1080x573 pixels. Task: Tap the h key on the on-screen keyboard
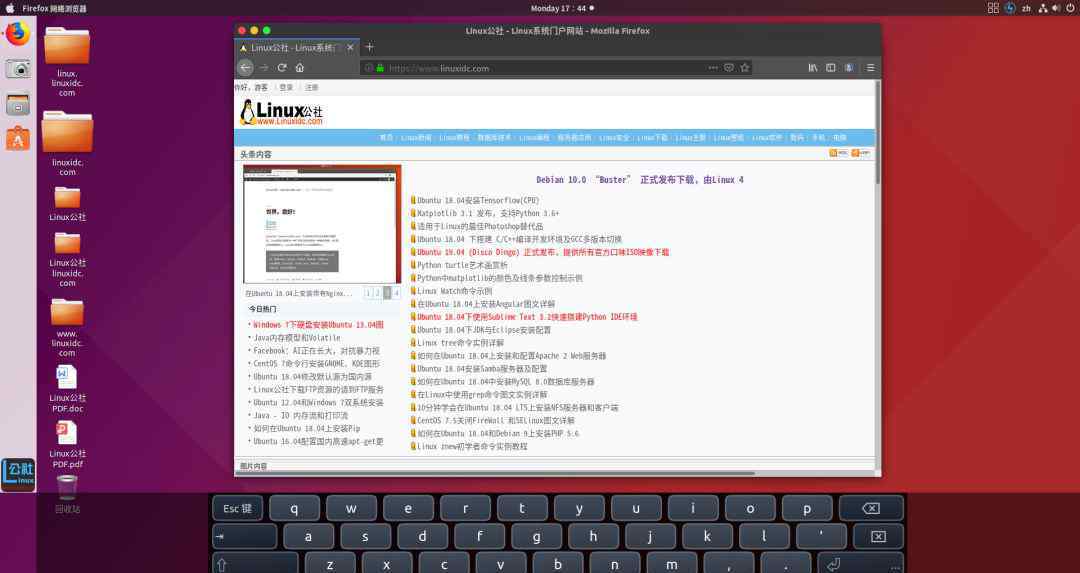point(593,536)
